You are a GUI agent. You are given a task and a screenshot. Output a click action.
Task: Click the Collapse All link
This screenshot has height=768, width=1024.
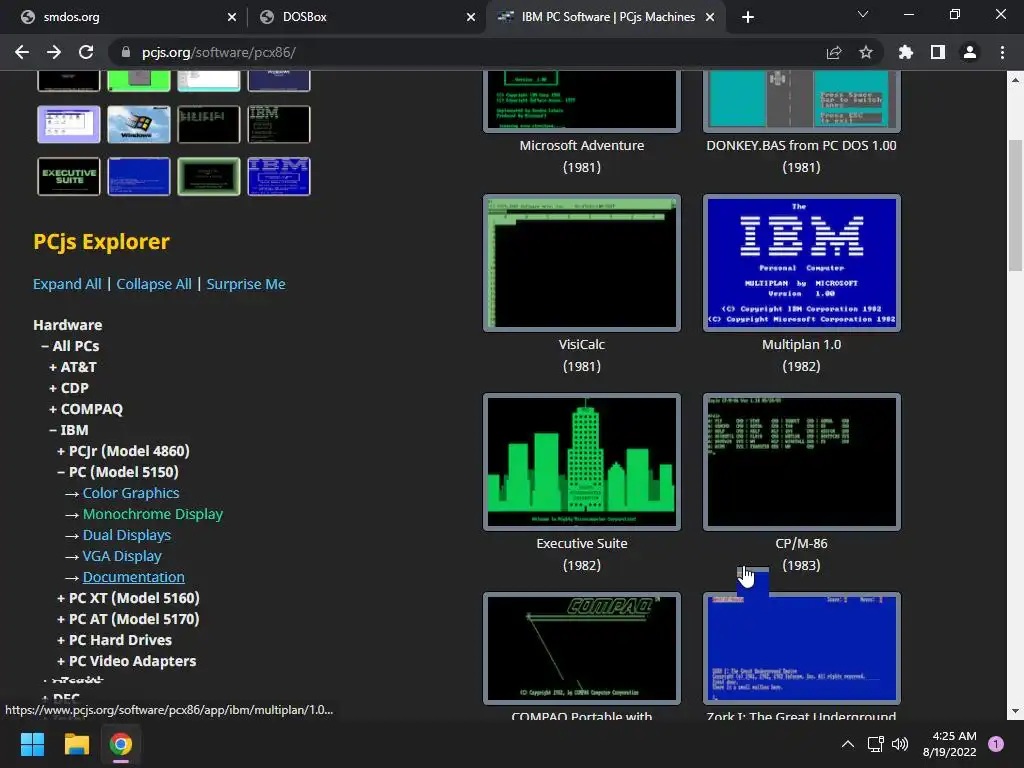[x=154, y=284]
